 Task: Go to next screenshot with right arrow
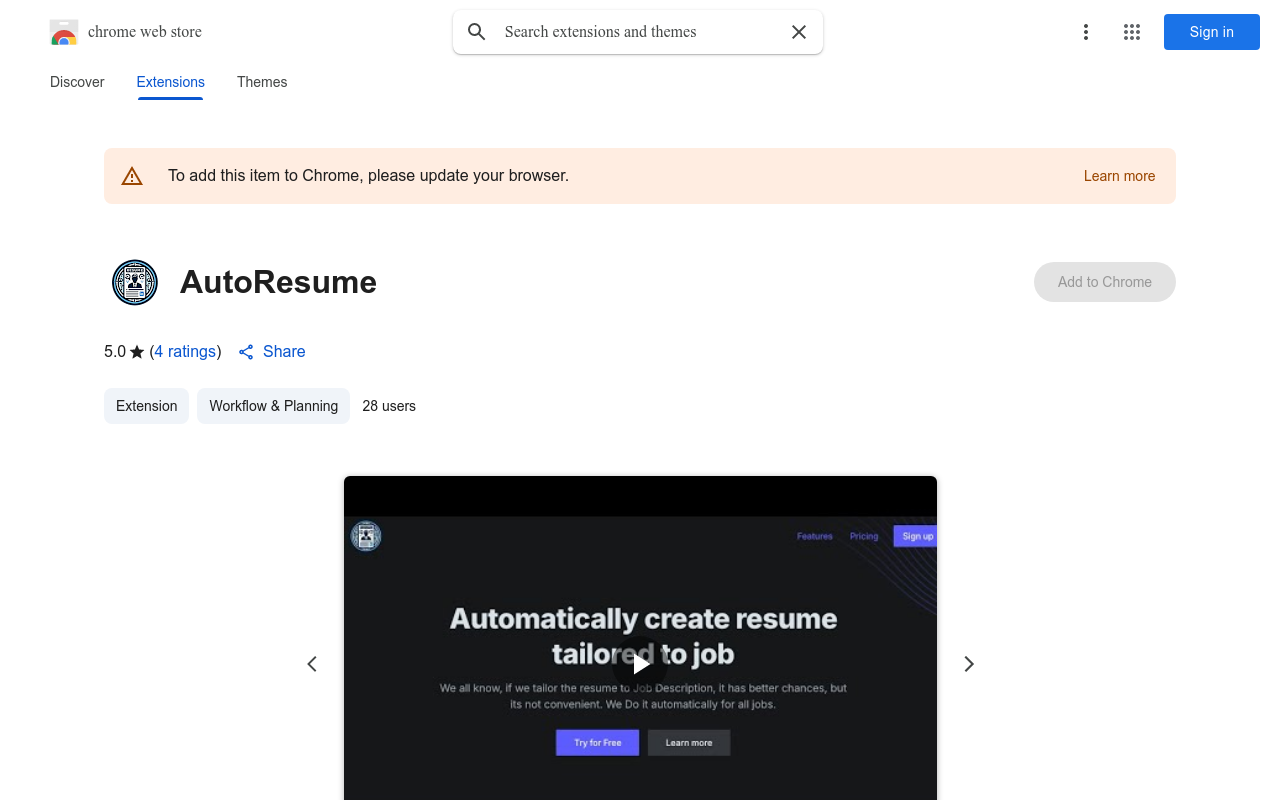tap(968, 664)
